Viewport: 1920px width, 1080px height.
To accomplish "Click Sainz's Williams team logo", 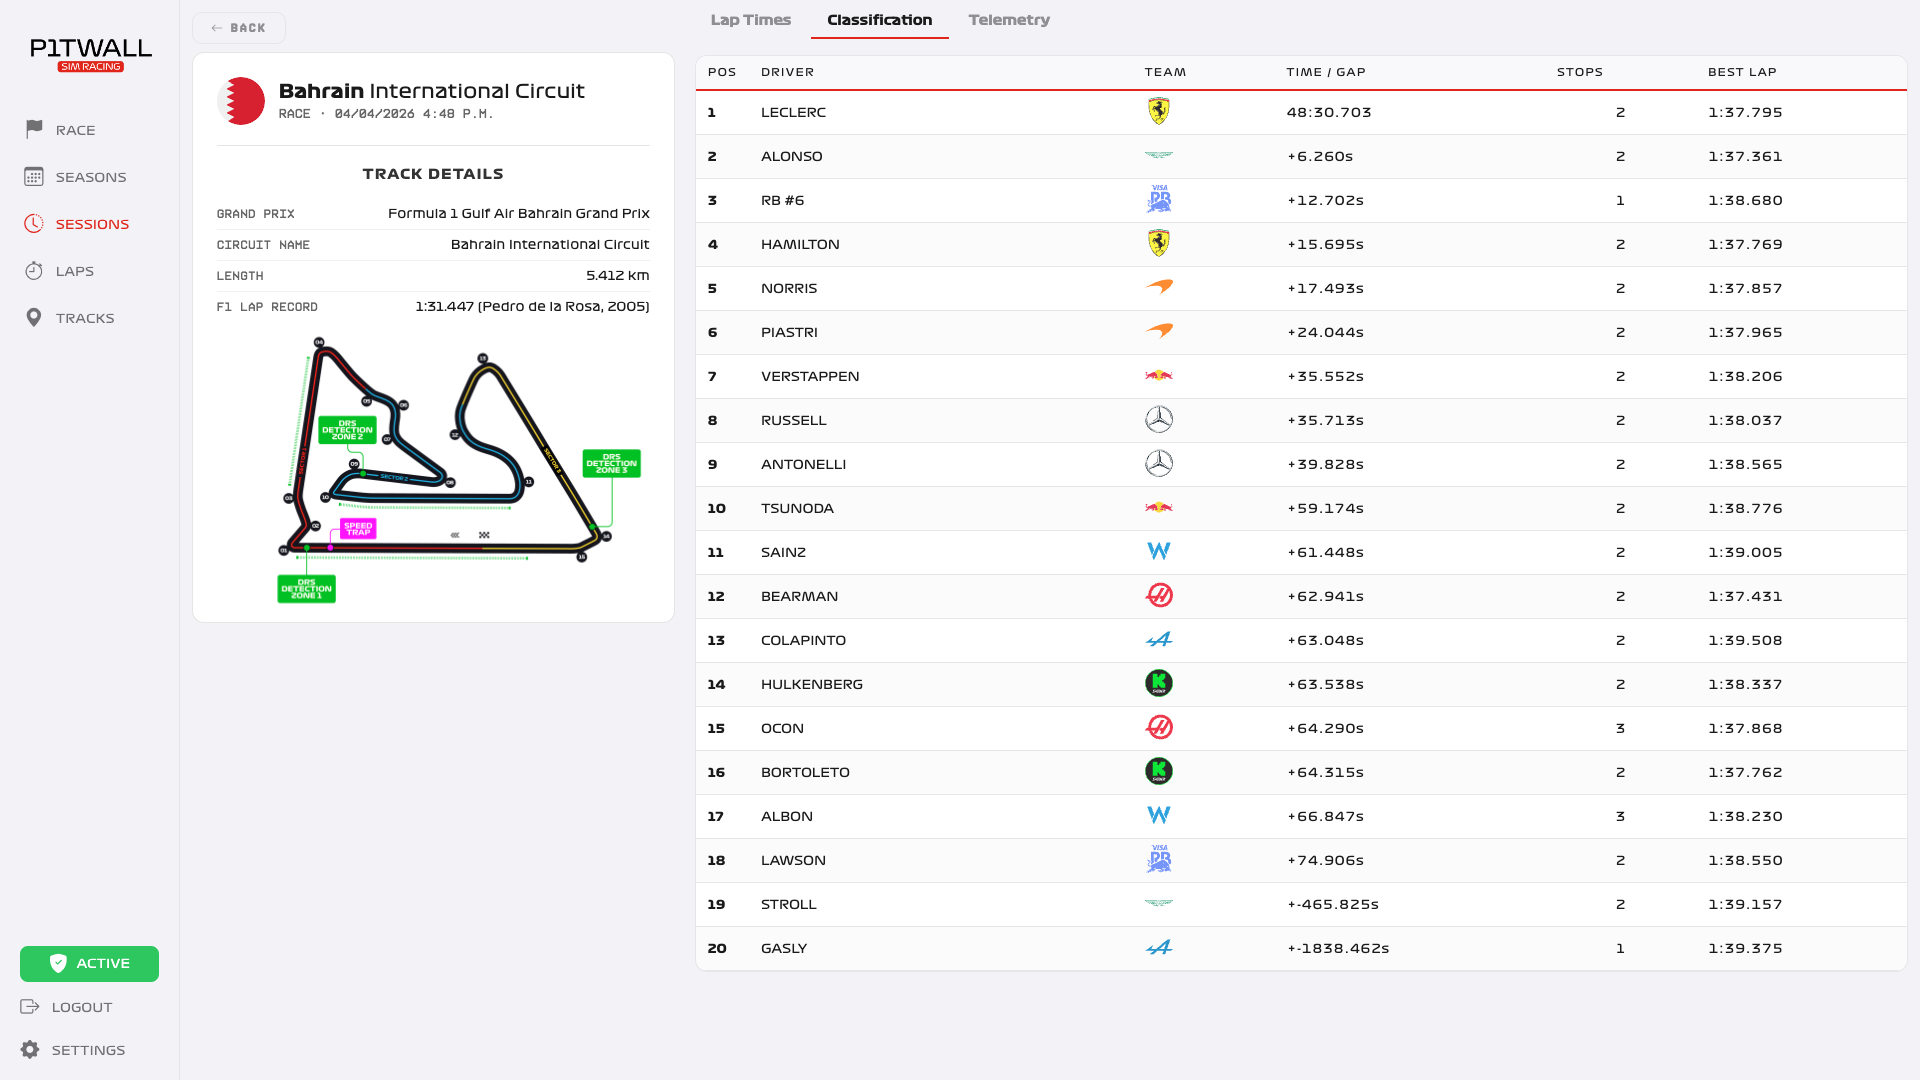I will (1159, 552).
